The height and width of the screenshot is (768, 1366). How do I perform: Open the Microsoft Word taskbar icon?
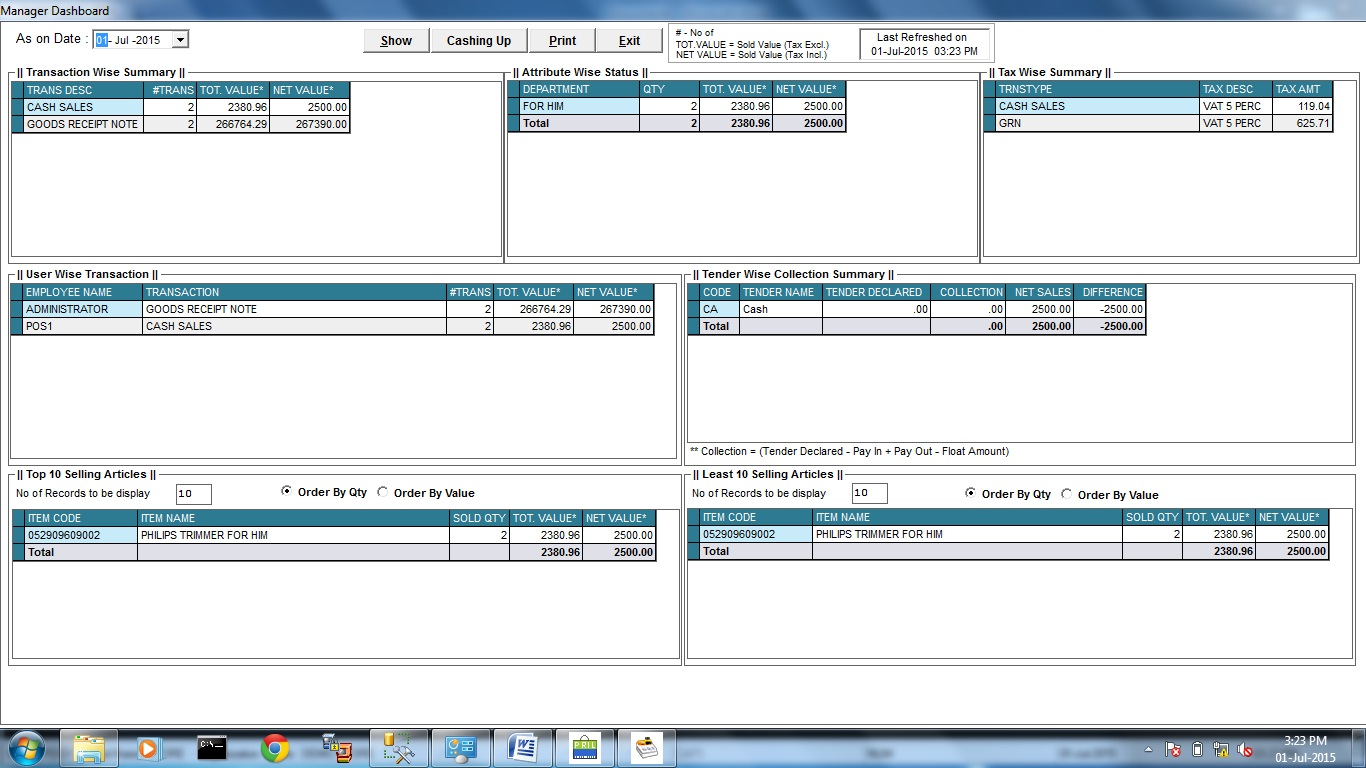tap(523, 748)
